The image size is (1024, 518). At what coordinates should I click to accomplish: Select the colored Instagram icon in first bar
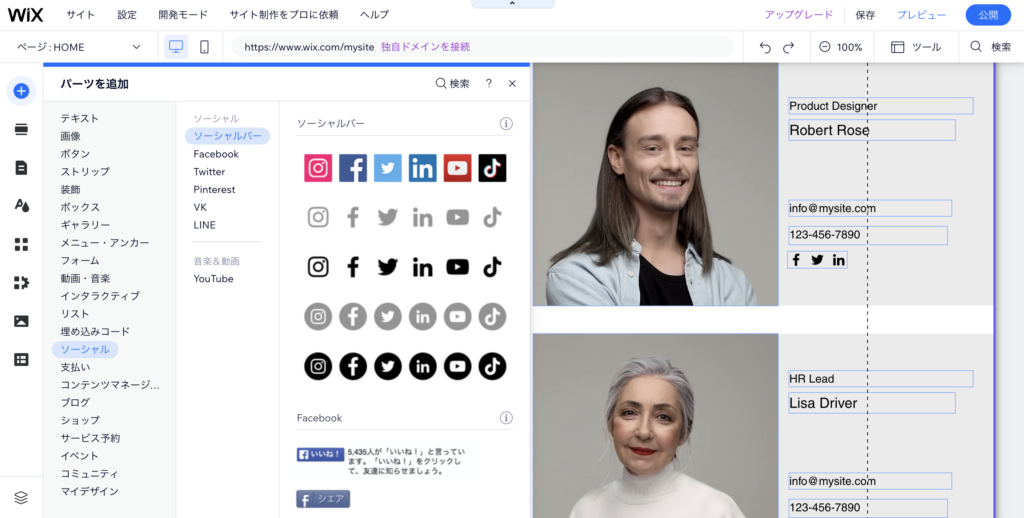point(318,168)
